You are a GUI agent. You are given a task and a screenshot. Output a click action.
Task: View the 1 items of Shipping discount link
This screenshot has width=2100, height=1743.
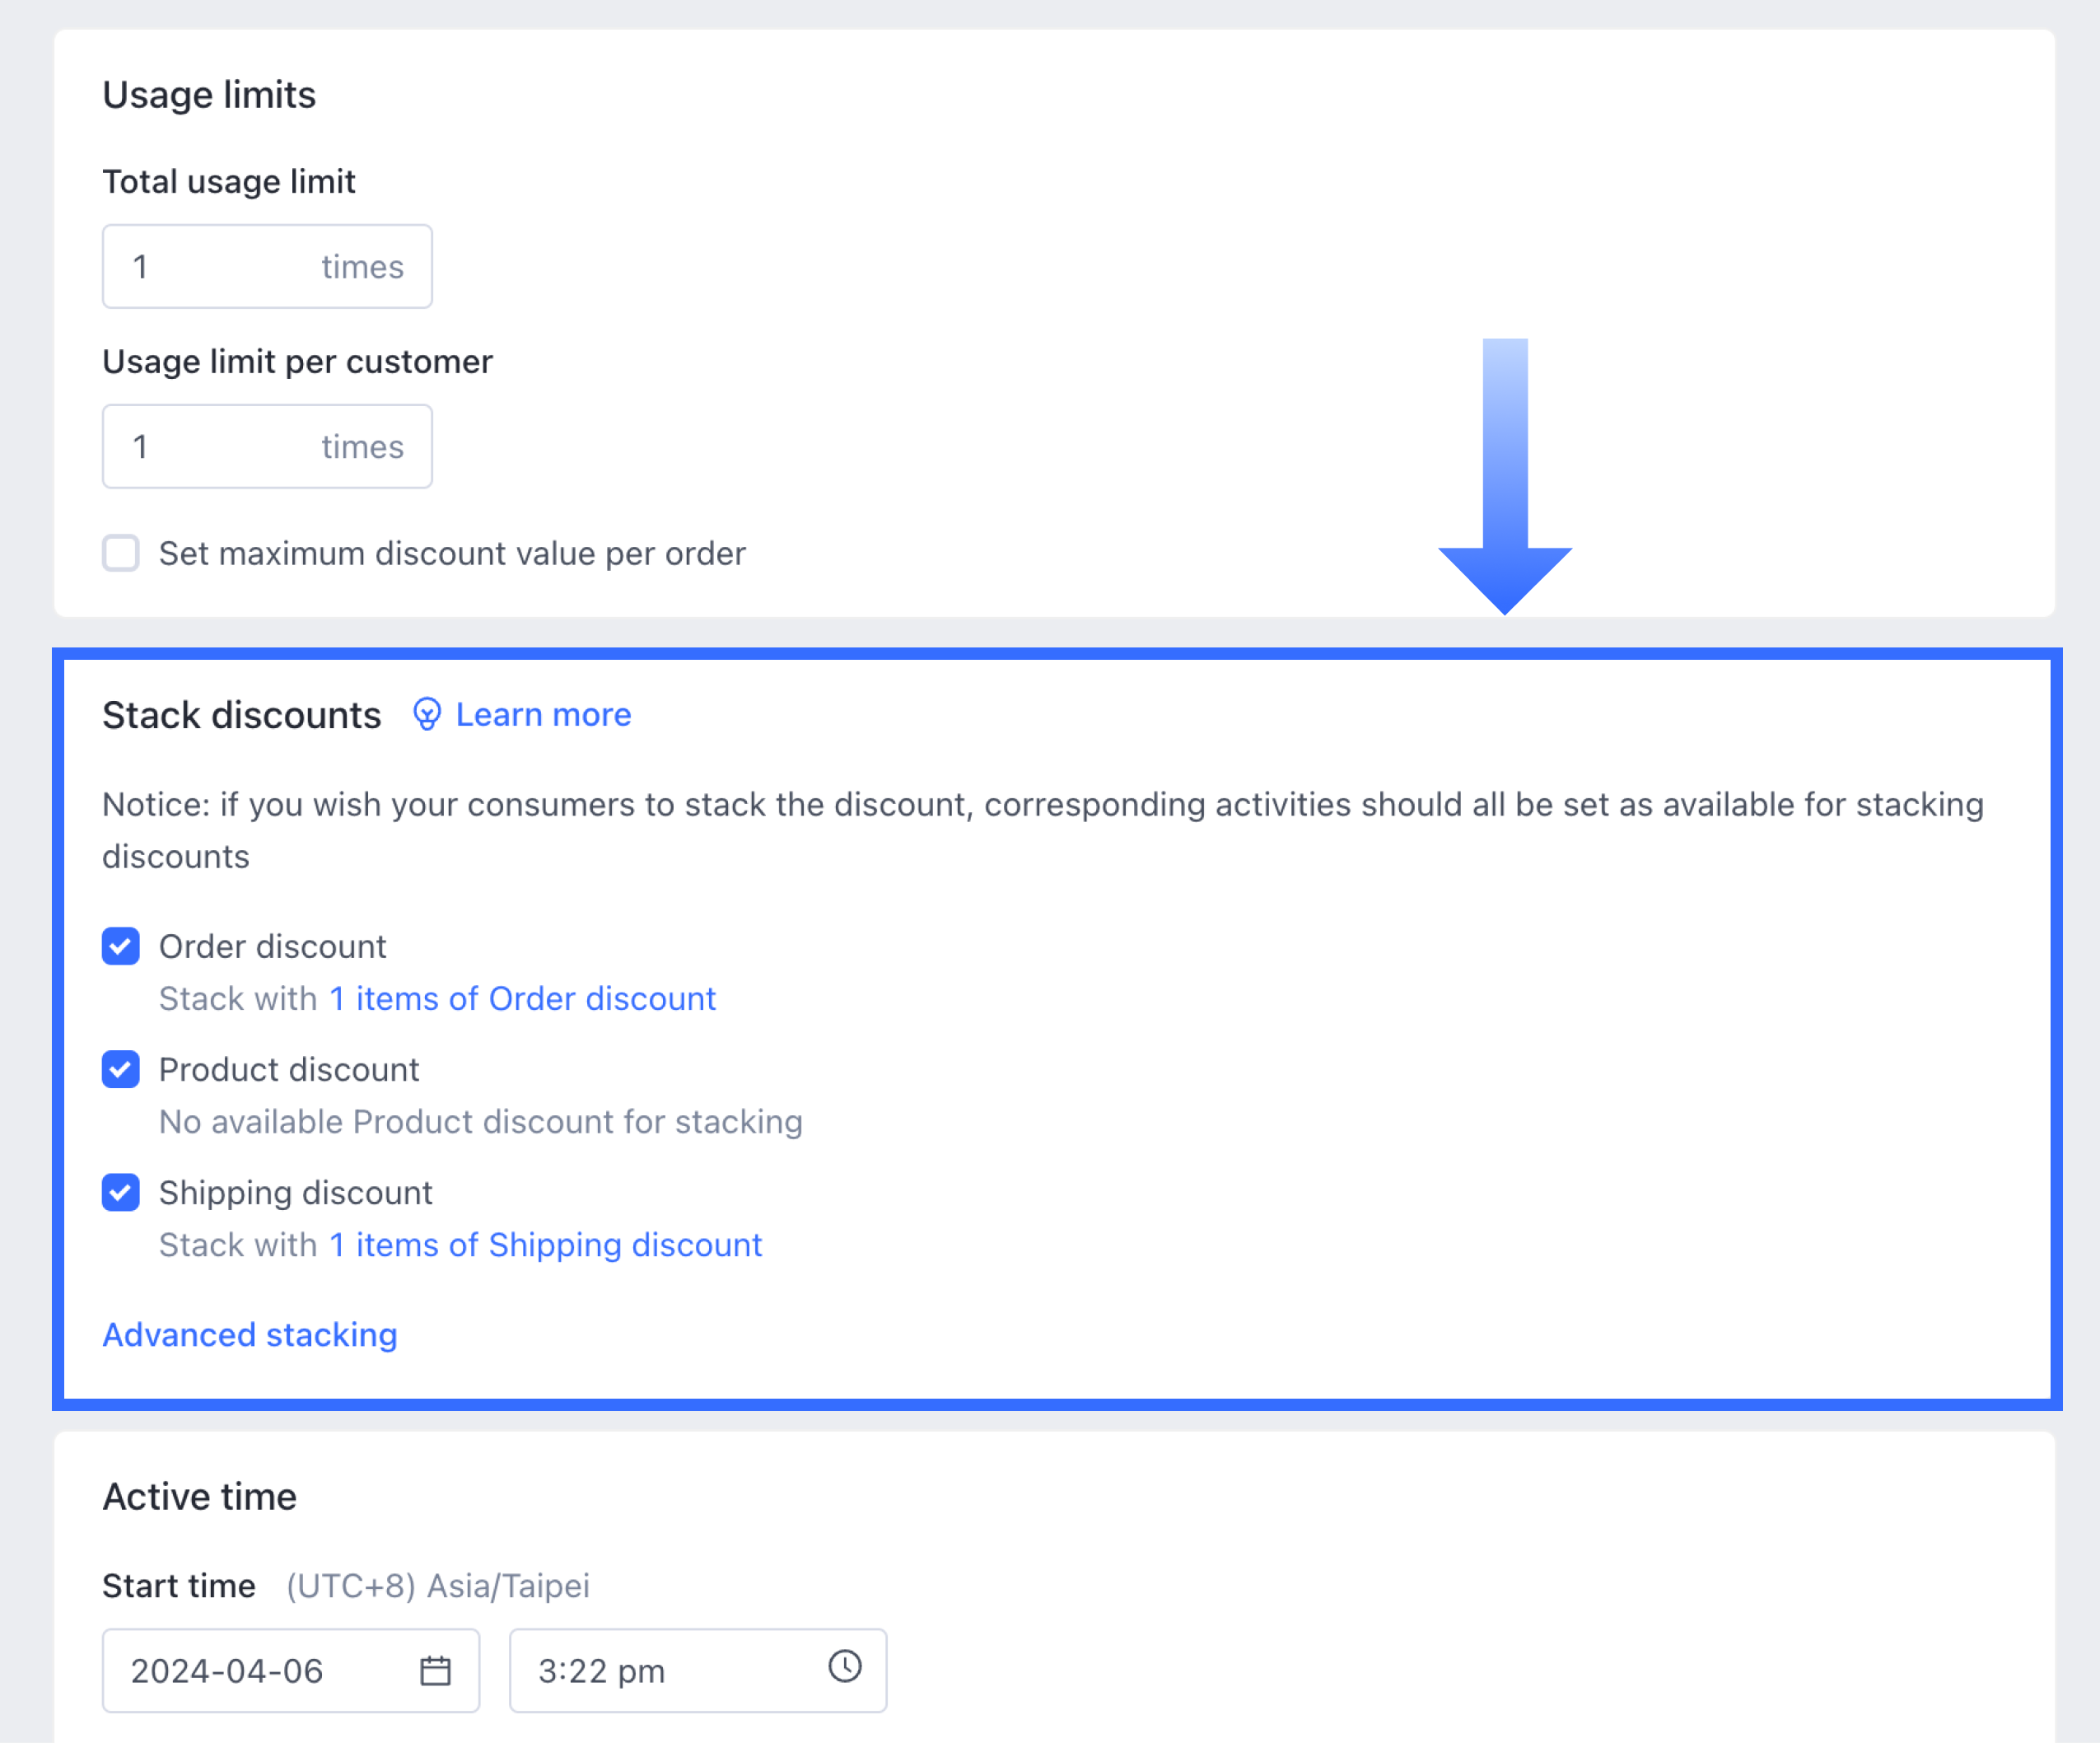click(x=545, y=1244)
